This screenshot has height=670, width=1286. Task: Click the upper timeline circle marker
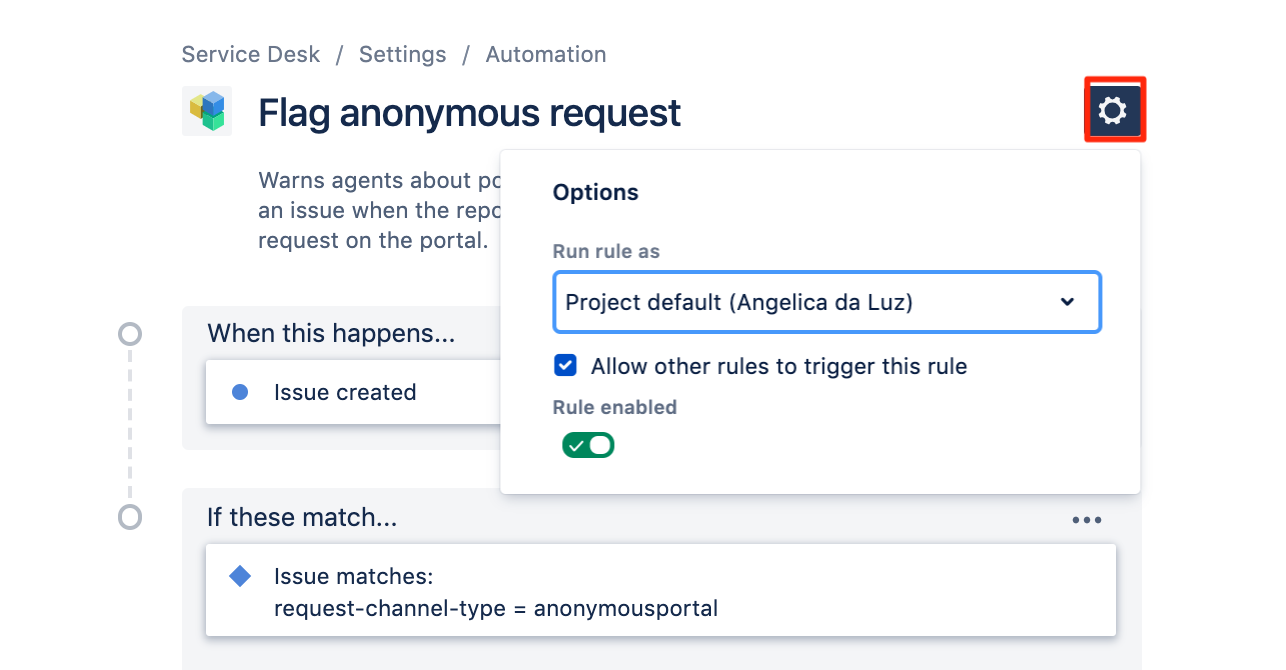pos(130,335)
